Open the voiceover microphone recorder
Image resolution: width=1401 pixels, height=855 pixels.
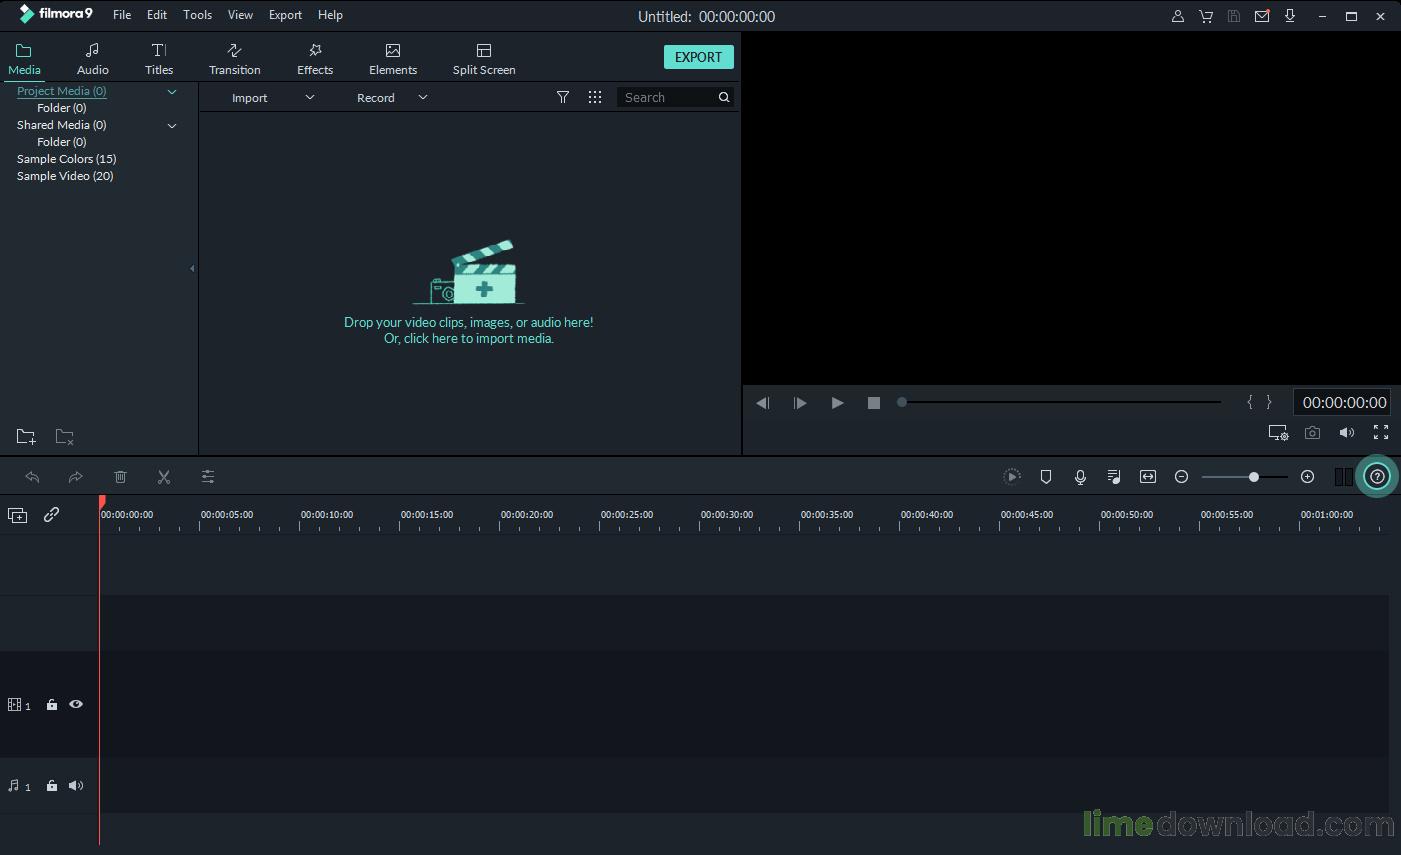click(1080, 477)
